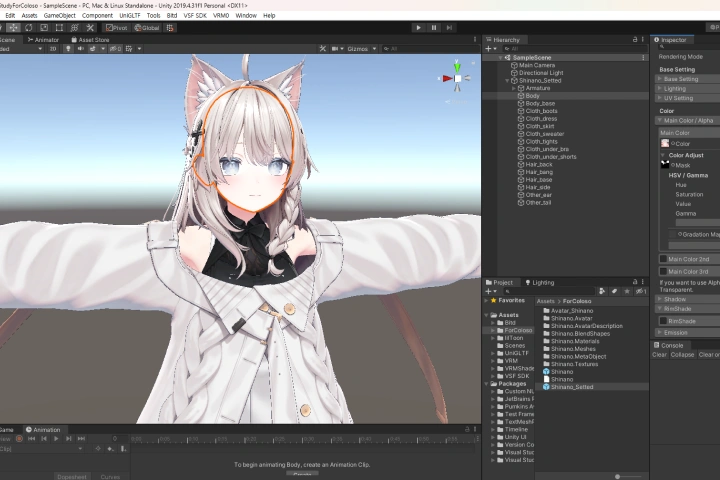This screenshot has height=480, width=720.
Task: Open the Assets menu
Action: coord(29,16)
